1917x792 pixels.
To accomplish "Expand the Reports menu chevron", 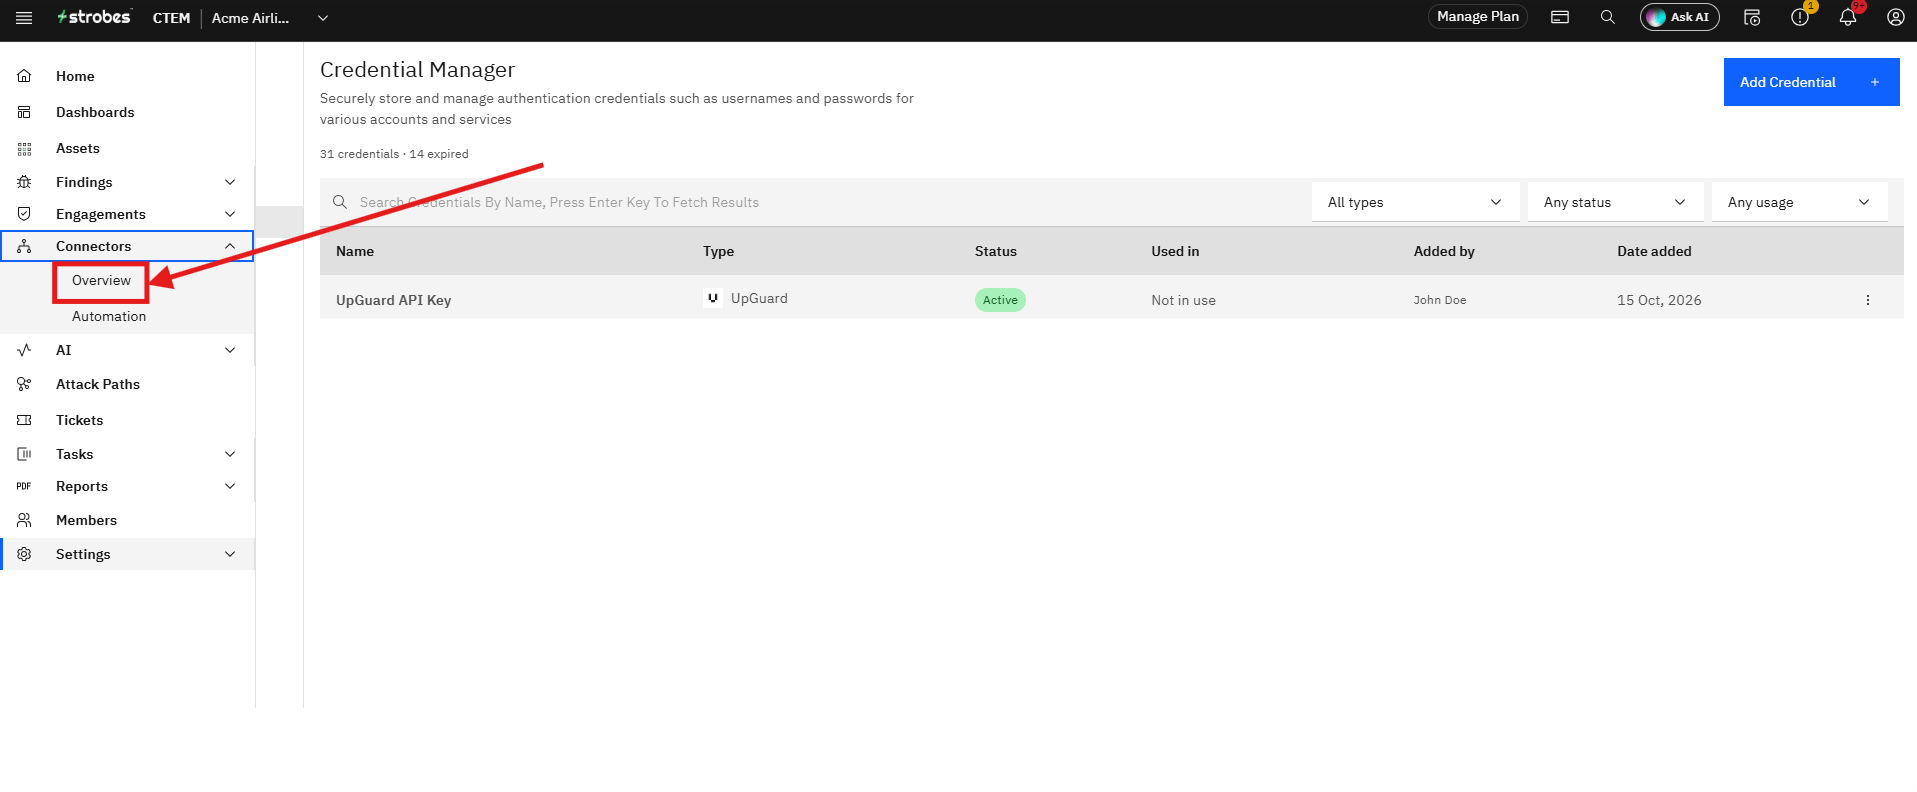I will click(230, 486).
